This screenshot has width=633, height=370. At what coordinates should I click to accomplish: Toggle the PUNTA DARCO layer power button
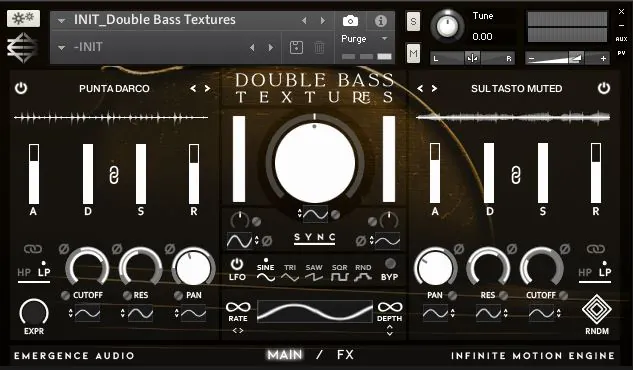pos(21,88)
